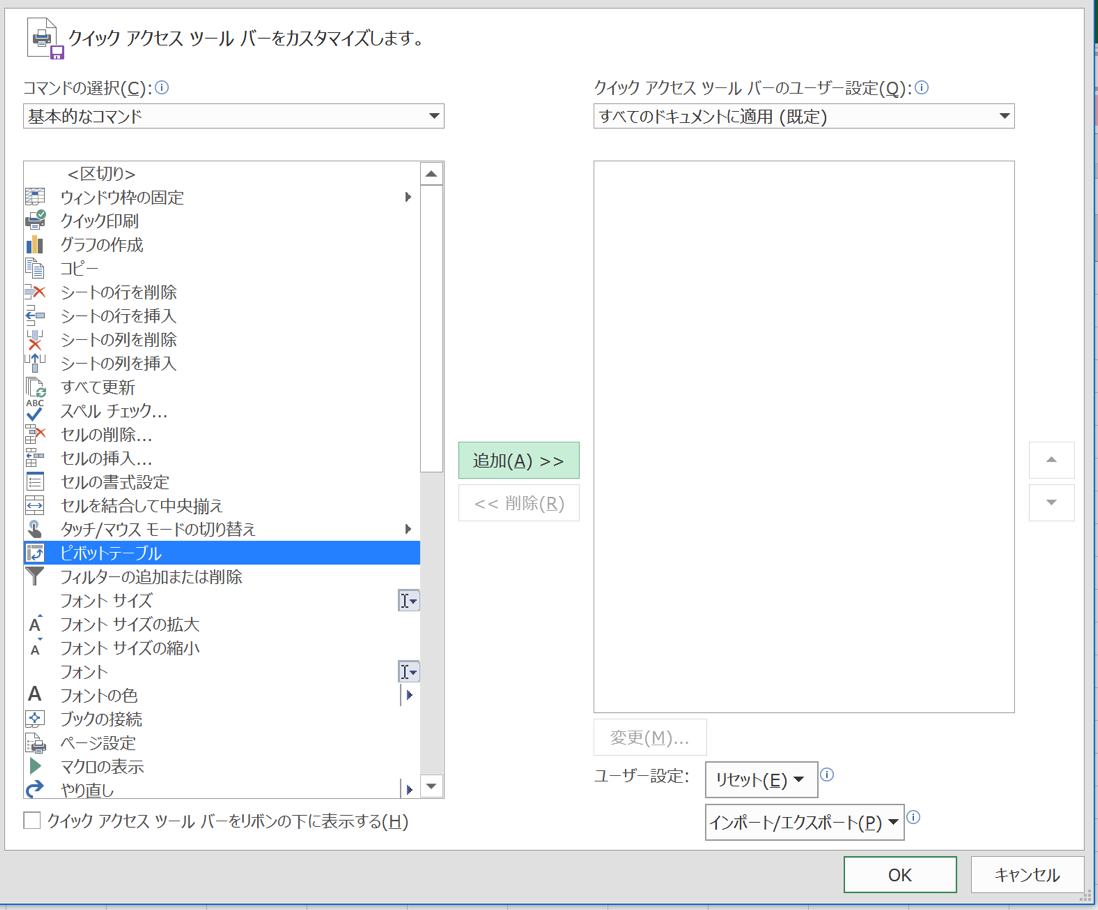Click the move up arrow button
Screen dimensions: 1098x910
pos(1051,461)
